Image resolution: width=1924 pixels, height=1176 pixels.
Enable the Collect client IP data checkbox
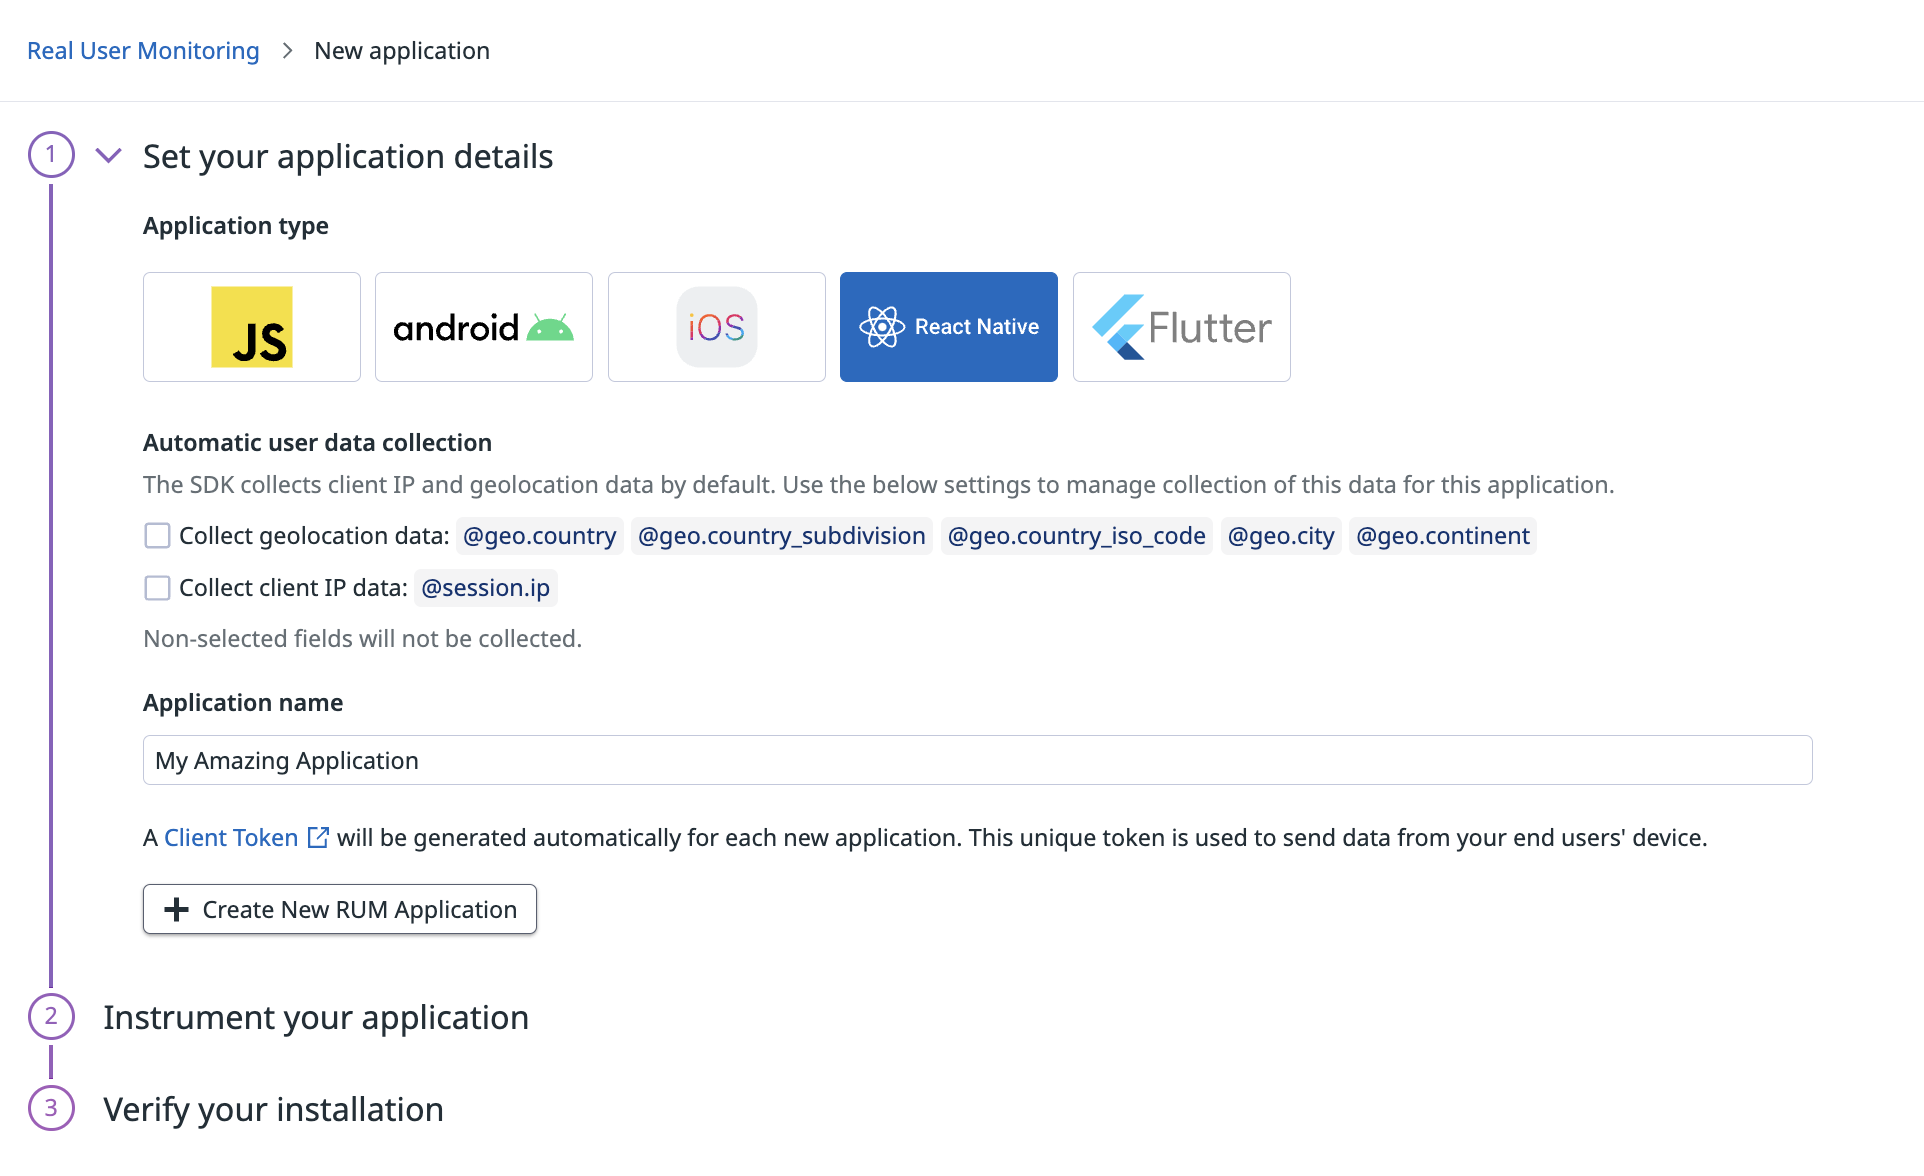[157, 588]
